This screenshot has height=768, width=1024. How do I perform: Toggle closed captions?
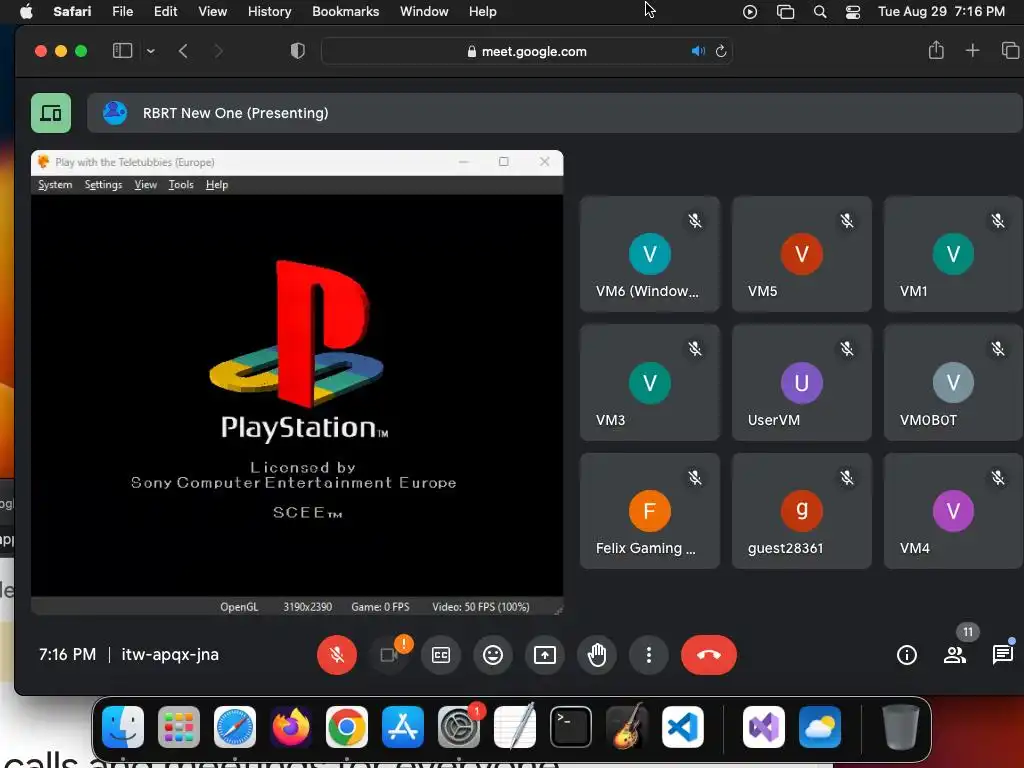tap(441, 654)
